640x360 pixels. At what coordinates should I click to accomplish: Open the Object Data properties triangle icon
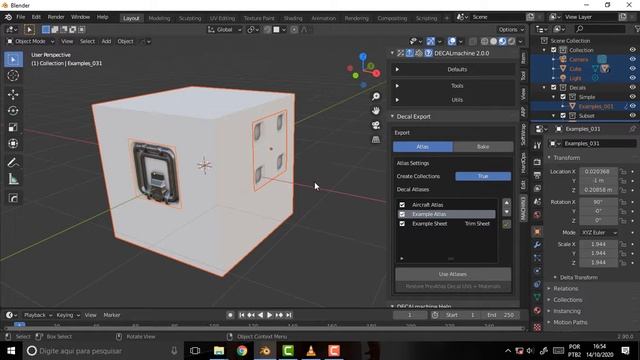537,297
